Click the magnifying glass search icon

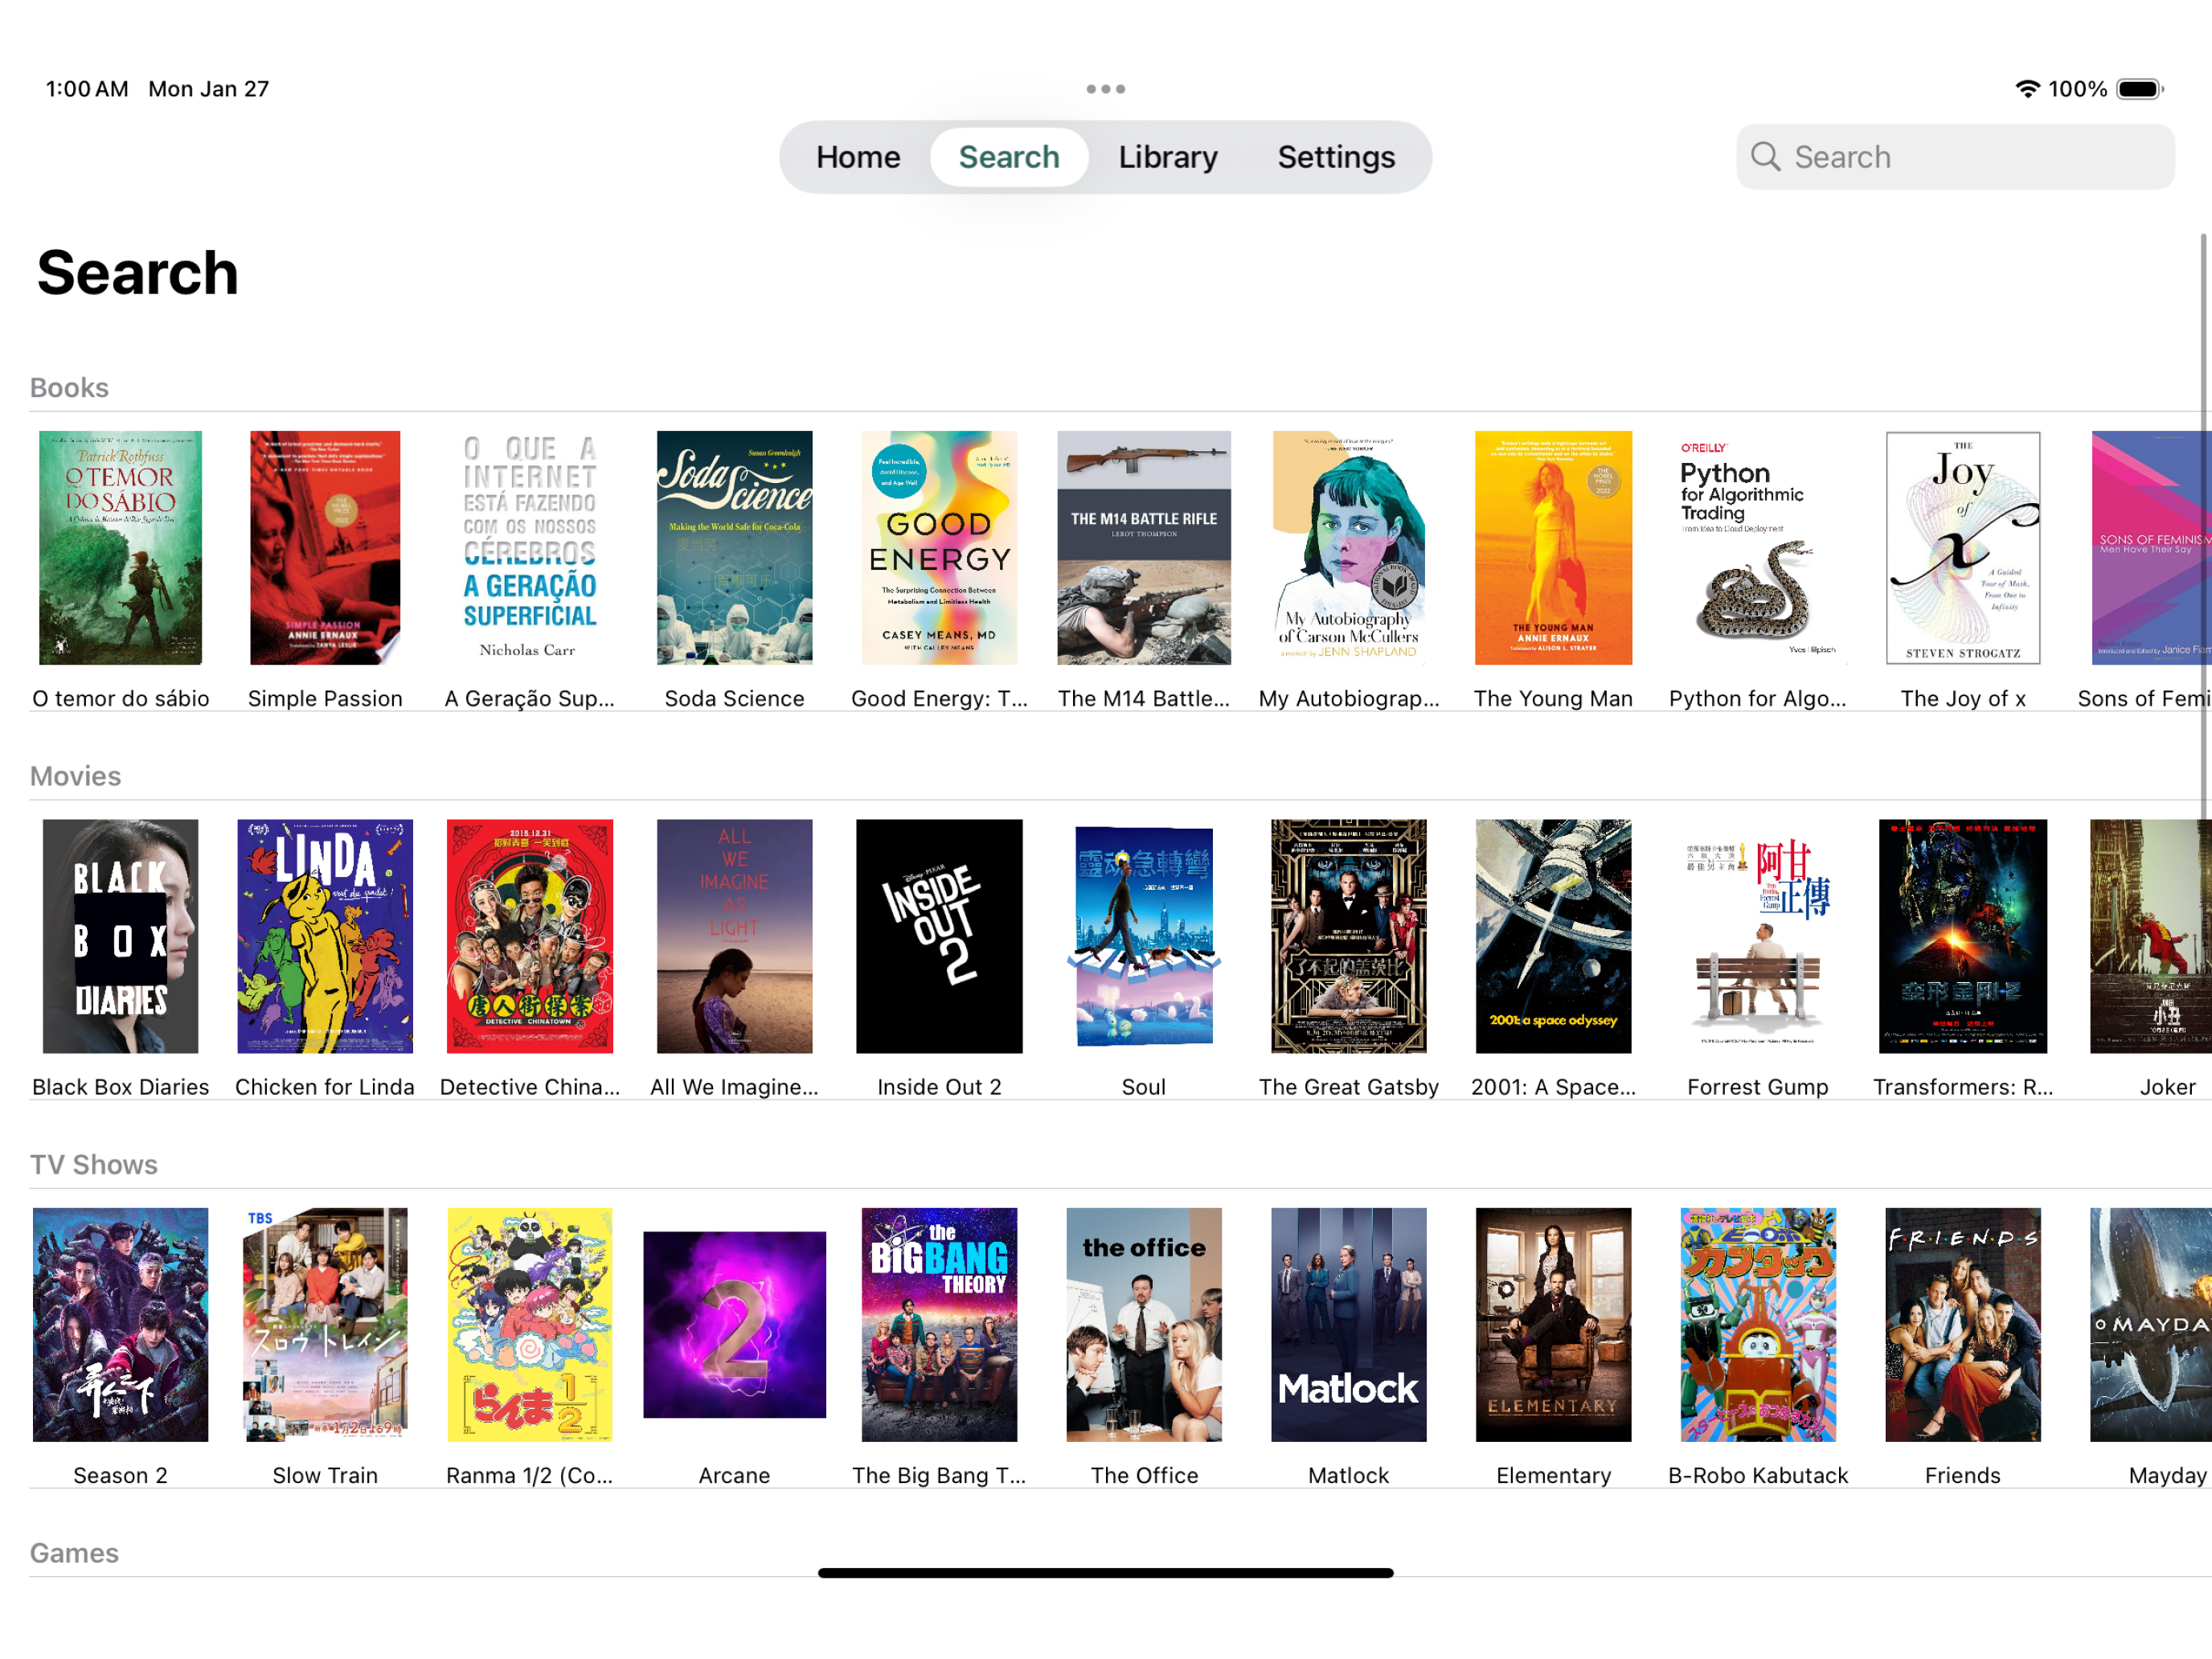pos(1765,156)
